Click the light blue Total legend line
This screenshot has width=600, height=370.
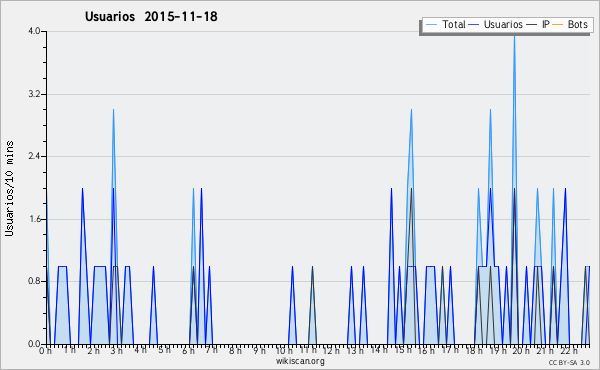(431, 25)
